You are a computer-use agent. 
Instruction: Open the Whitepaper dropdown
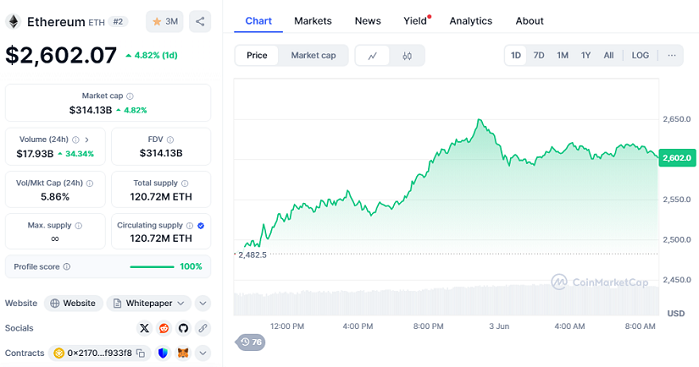[x=149, y=303]
